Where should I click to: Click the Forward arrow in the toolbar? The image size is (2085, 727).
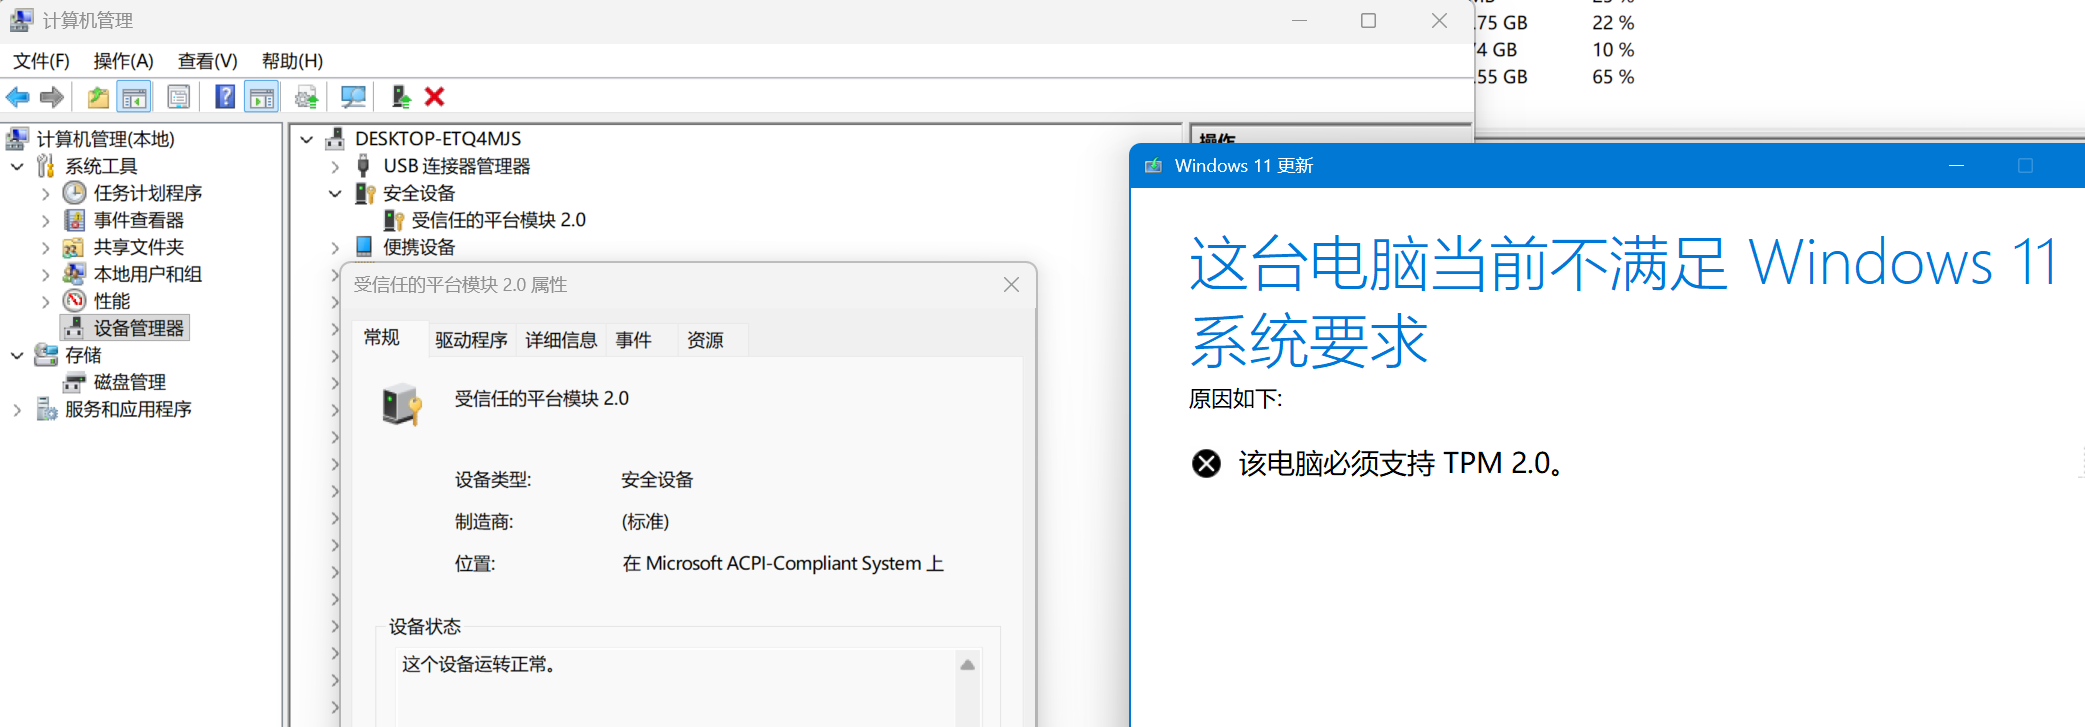(x=52, y=97)
